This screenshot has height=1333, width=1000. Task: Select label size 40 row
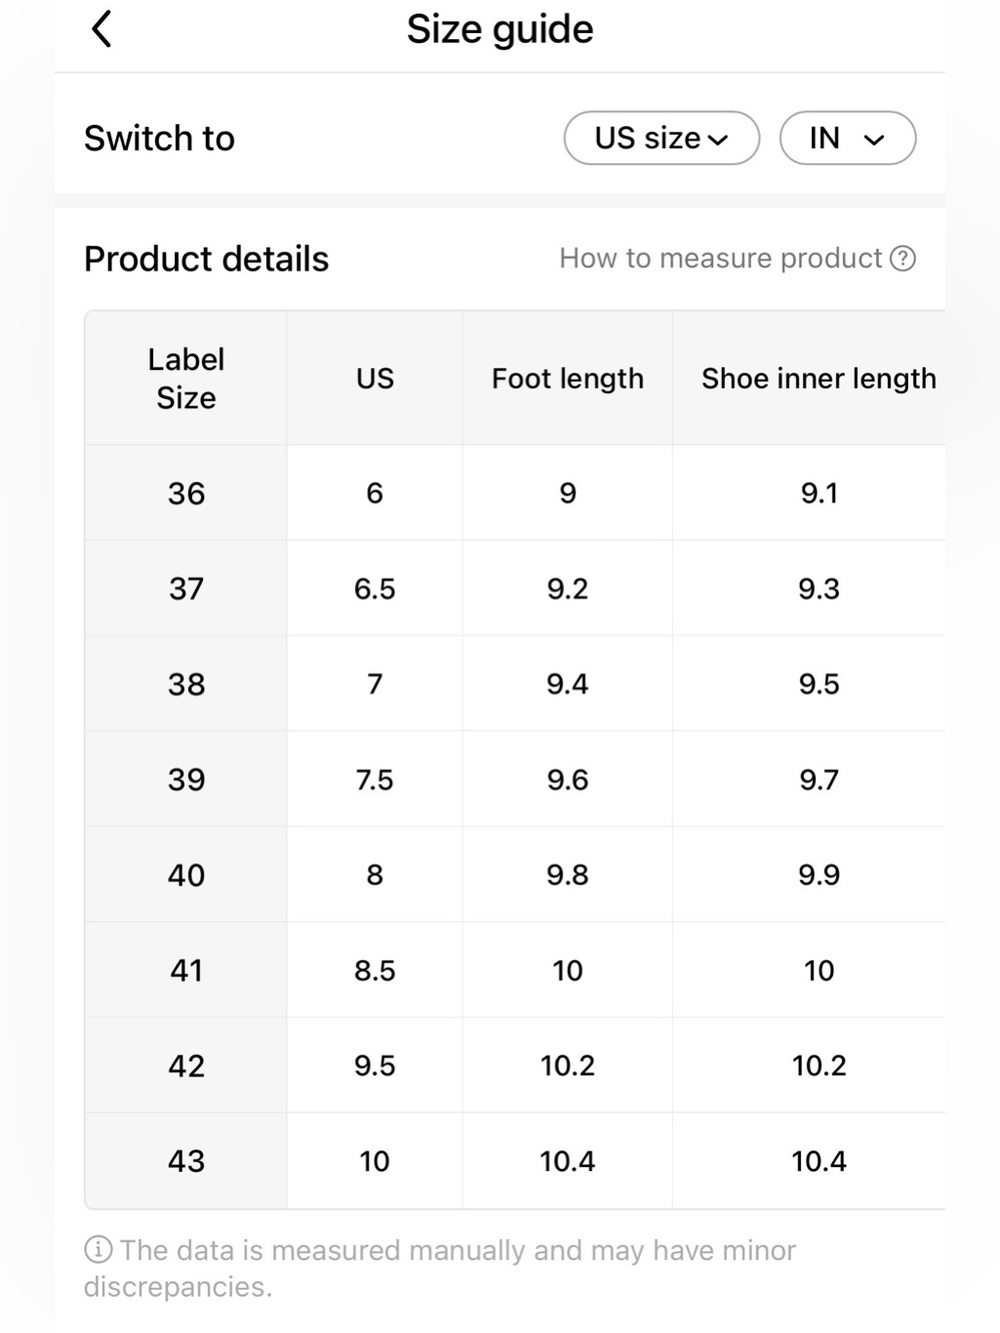pos(515,875)
